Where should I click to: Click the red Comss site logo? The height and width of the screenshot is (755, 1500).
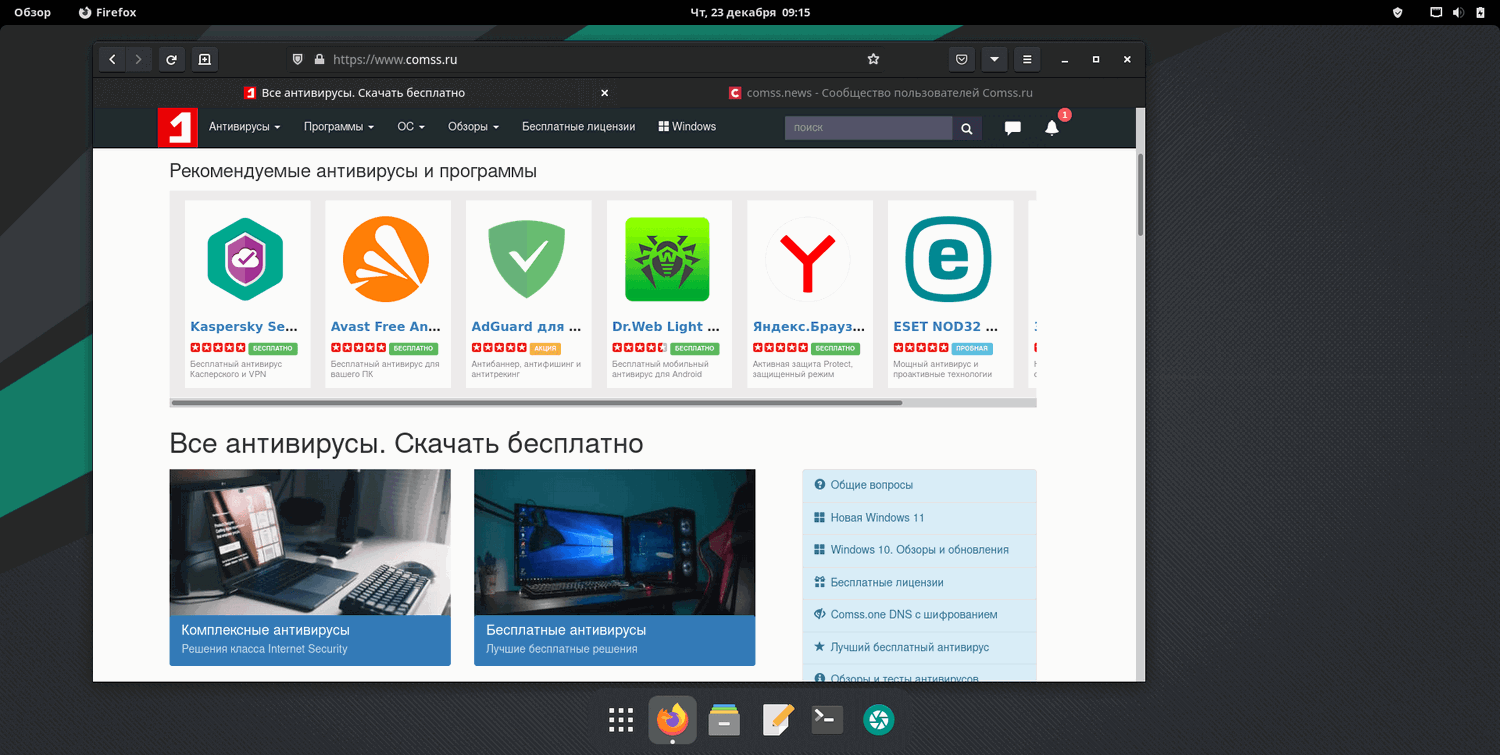[177, 127]
